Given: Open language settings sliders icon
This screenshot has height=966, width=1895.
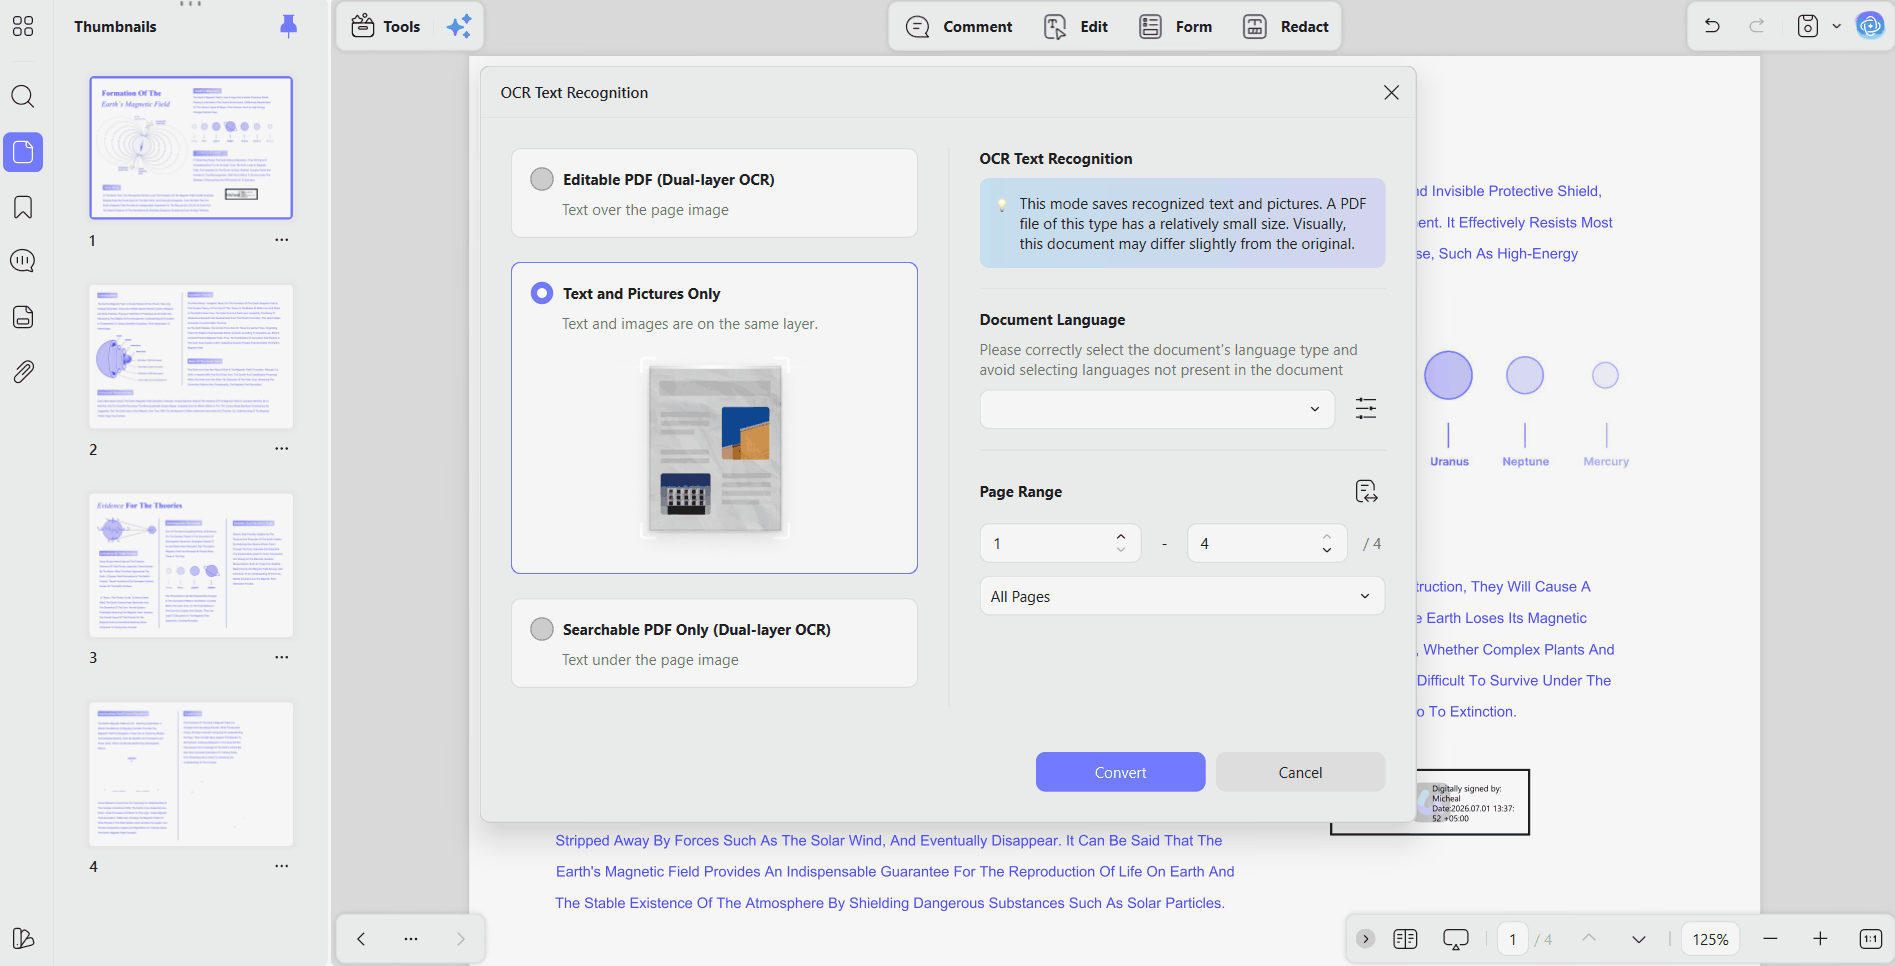Looking at the screenshot, I should 1366,408.
